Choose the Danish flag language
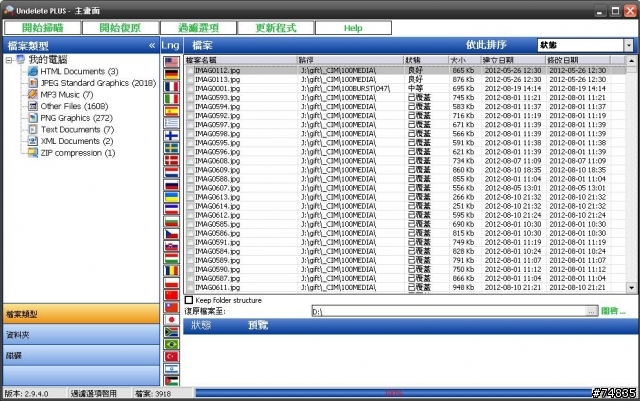Screen dimensions: 640x401 [171, 160]
